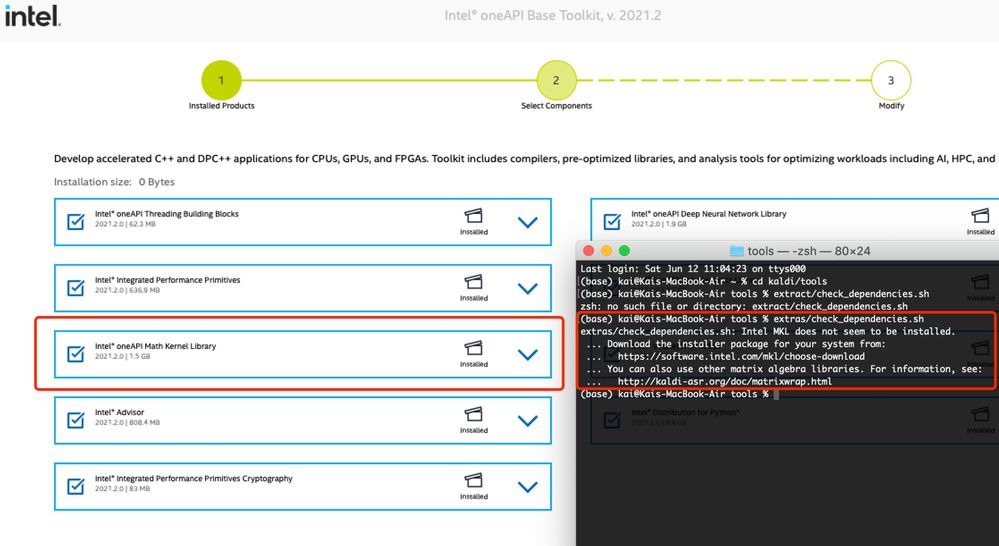
Task: Click the green zoom button on terminal window
Action: (625, 250)
